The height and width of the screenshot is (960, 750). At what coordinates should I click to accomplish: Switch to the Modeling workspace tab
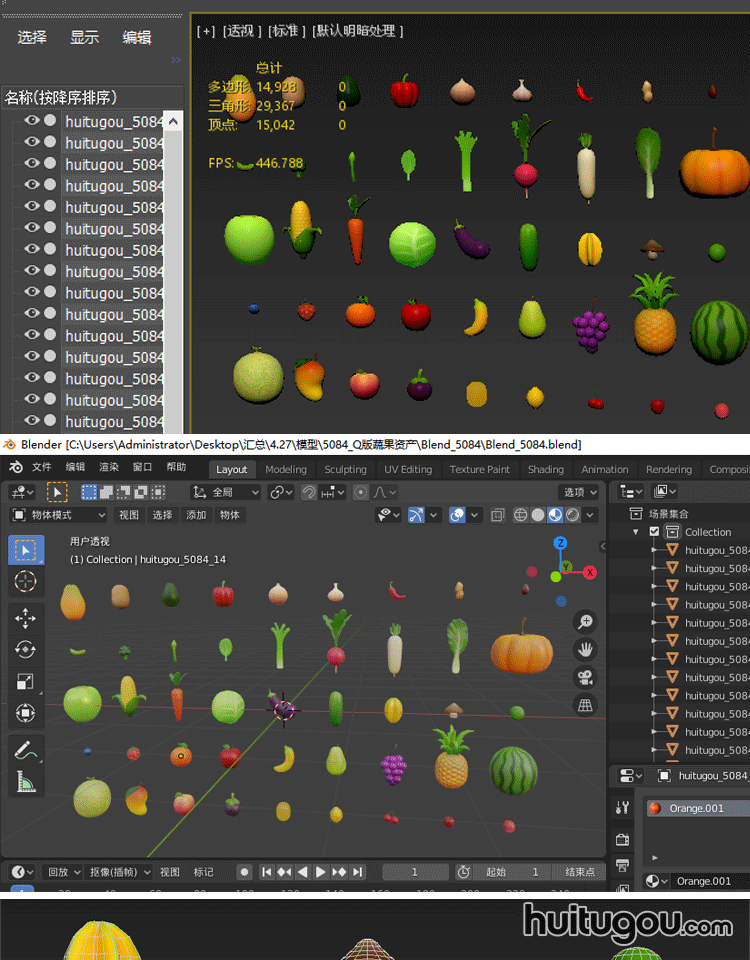coord(286,469)
